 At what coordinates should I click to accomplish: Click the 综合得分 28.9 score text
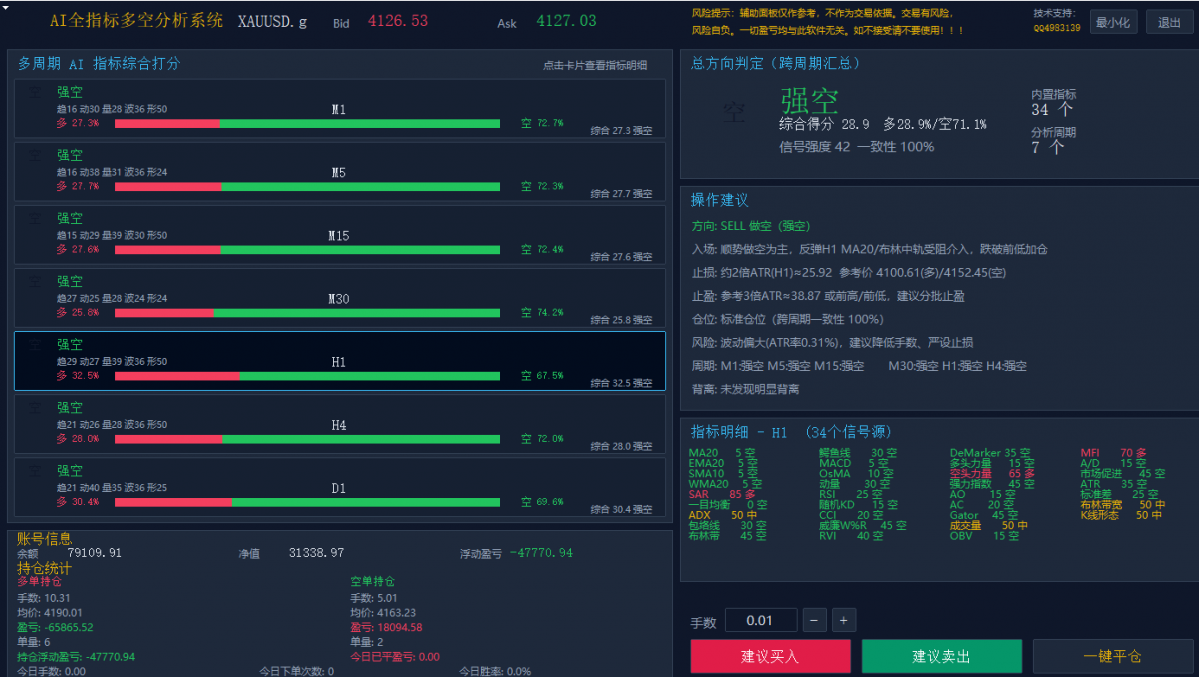(x=824, y=124)
